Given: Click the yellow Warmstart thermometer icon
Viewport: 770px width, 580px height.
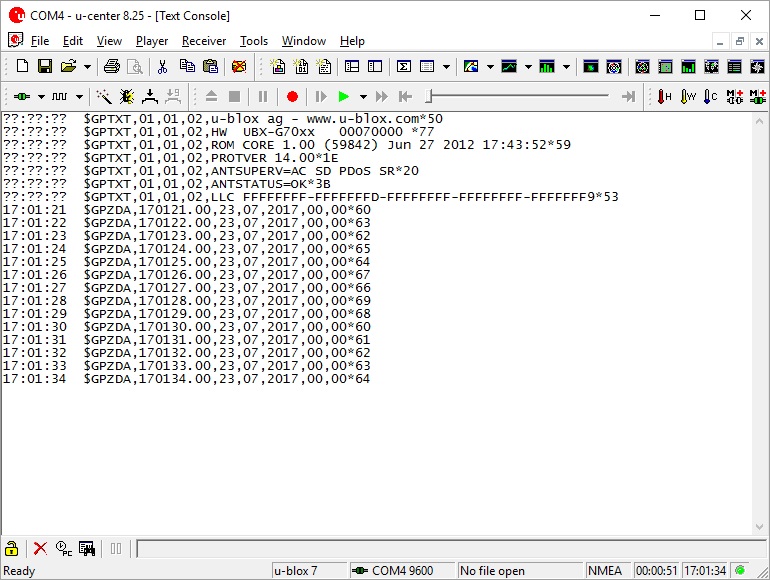Looking at the screenshot, I should click(x=688, y=96).
